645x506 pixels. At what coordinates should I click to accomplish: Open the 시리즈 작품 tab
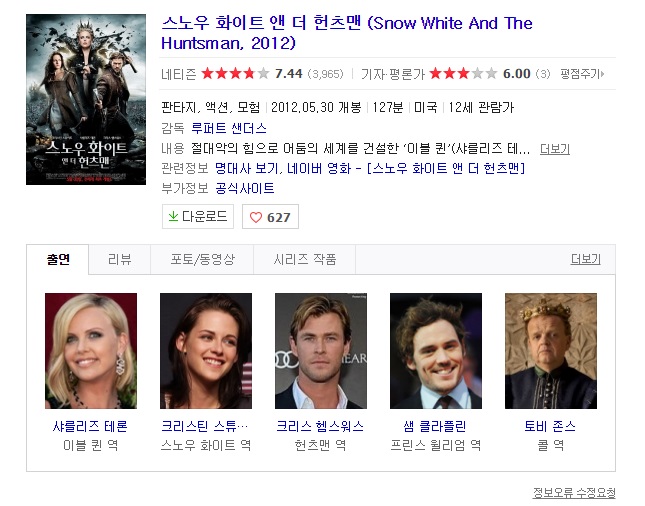pos(304,259)
